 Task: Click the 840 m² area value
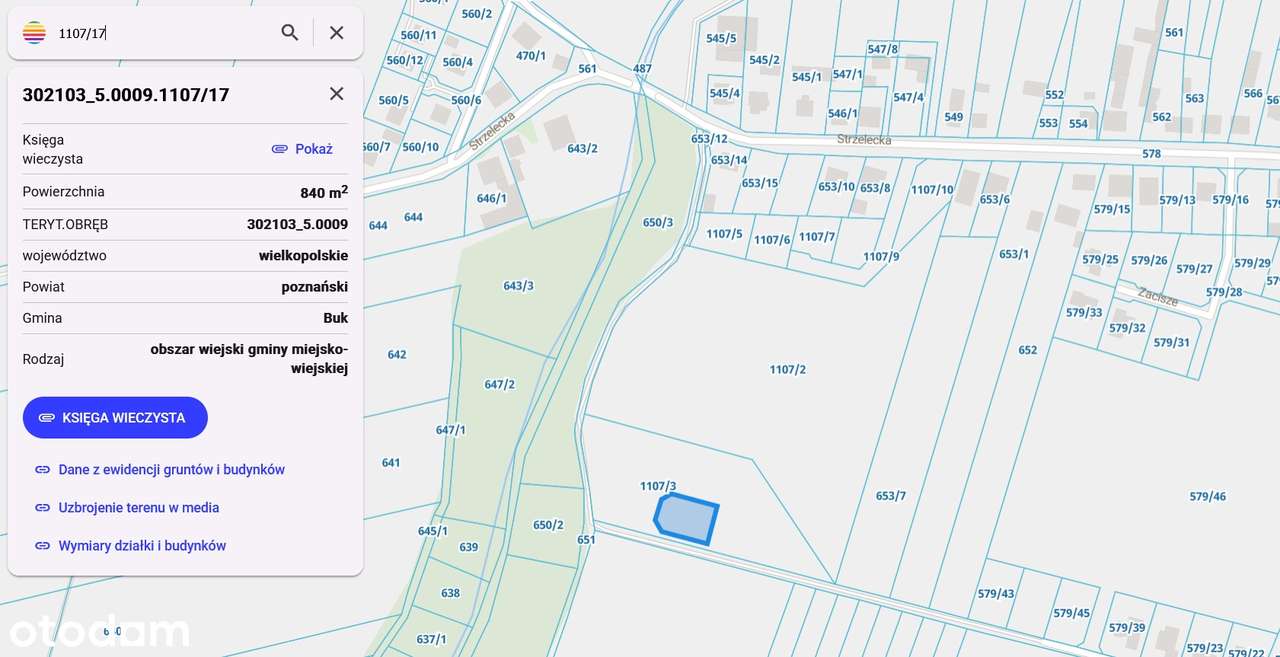324,192
